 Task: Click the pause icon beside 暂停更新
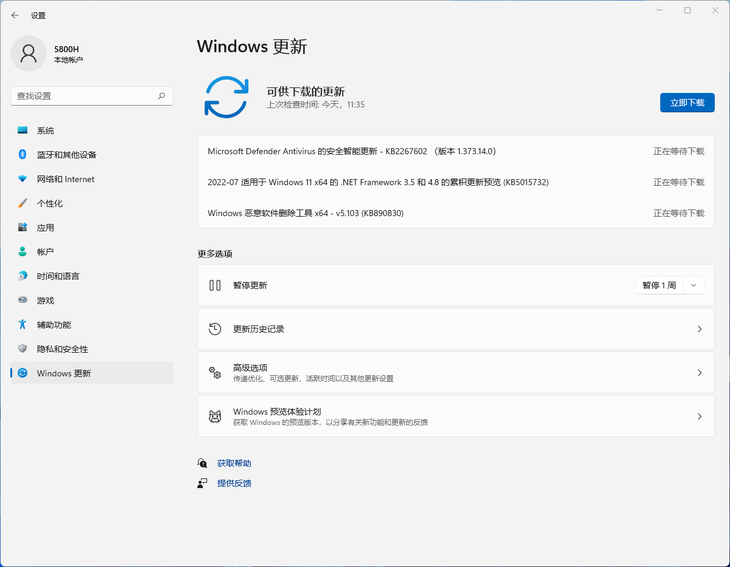point(215,285)
